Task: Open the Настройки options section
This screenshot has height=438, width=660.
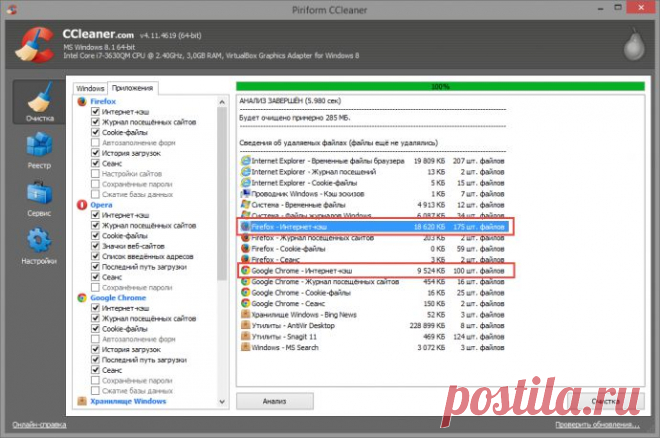Action: [39, 246]
